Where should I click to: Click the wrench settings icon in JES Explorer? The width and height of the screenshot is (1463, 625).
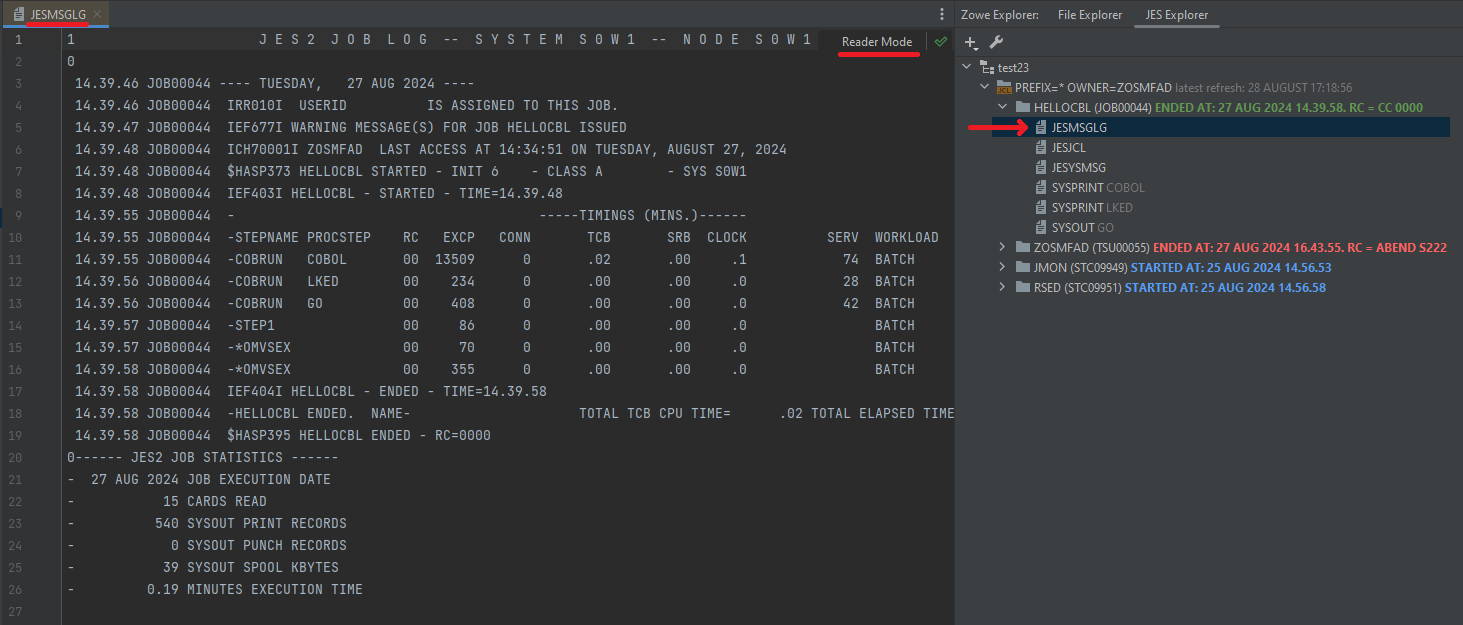(996, 43)
